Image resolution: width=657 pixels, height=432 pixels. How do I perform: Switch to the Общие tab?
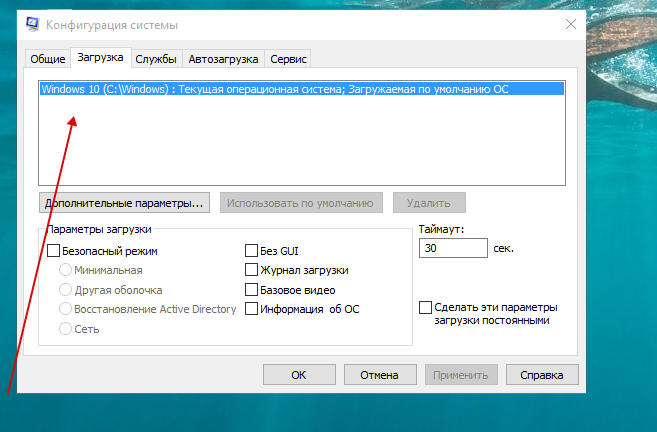click(48, 60)
